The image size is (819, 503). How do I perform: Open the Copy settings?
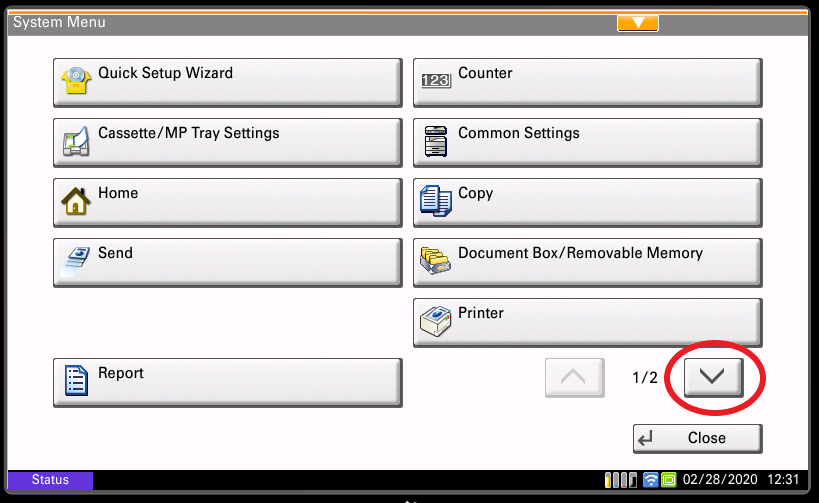[588, 203]
